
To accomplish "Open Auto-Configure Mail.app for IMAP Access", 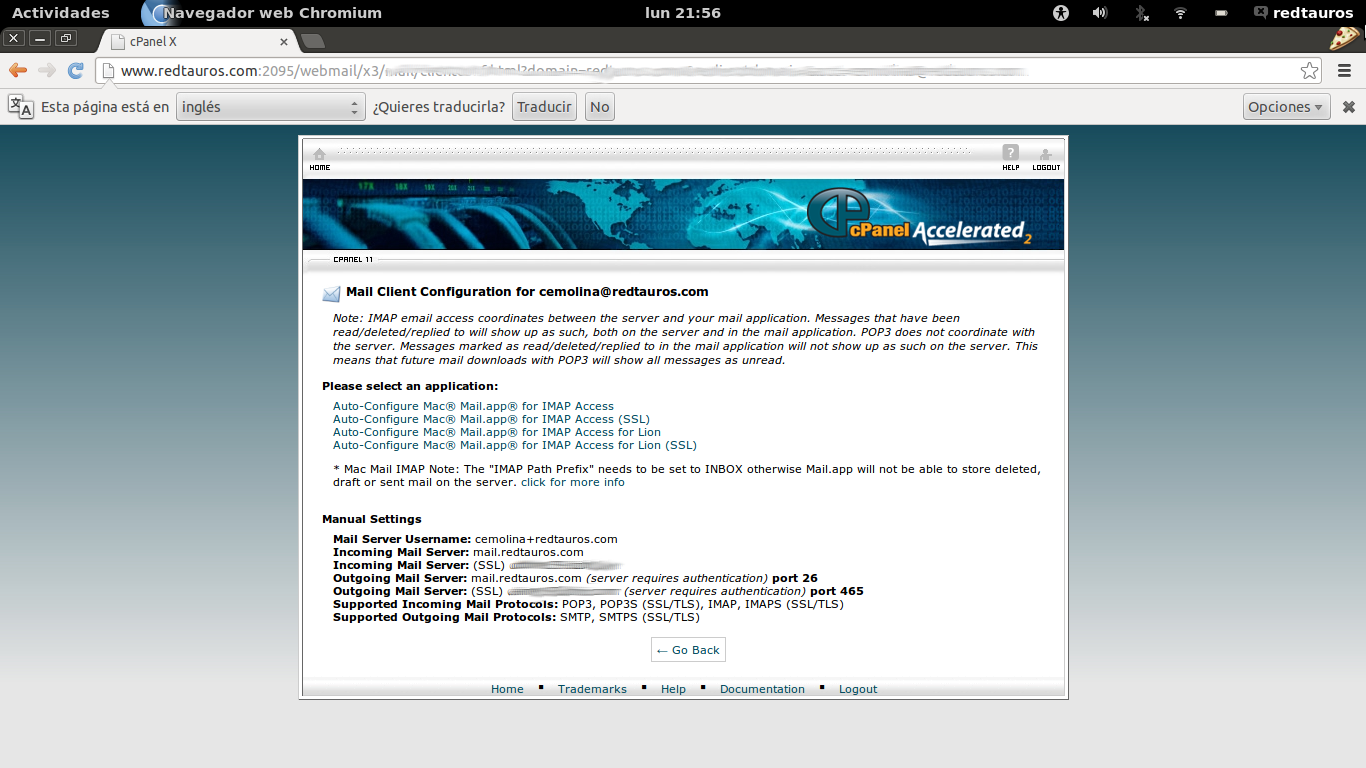I will coord(473,406).
